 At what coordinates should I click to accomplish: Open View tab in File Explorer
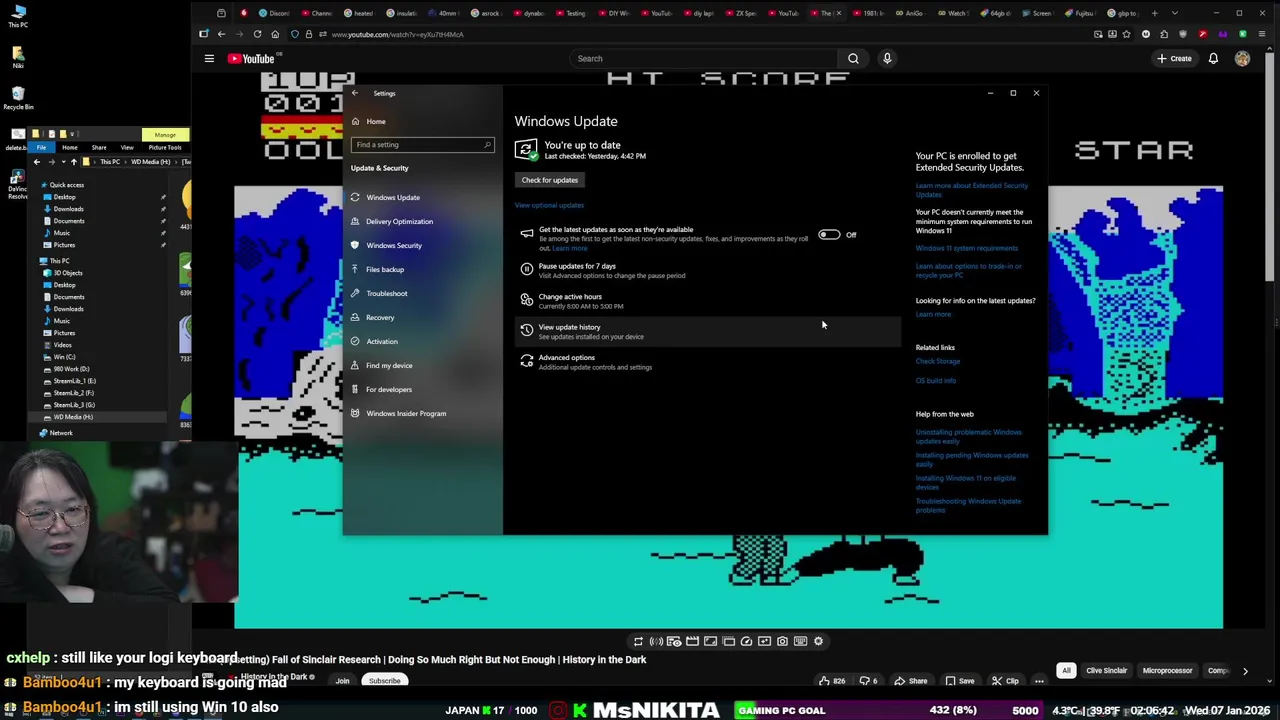point(127,147)
